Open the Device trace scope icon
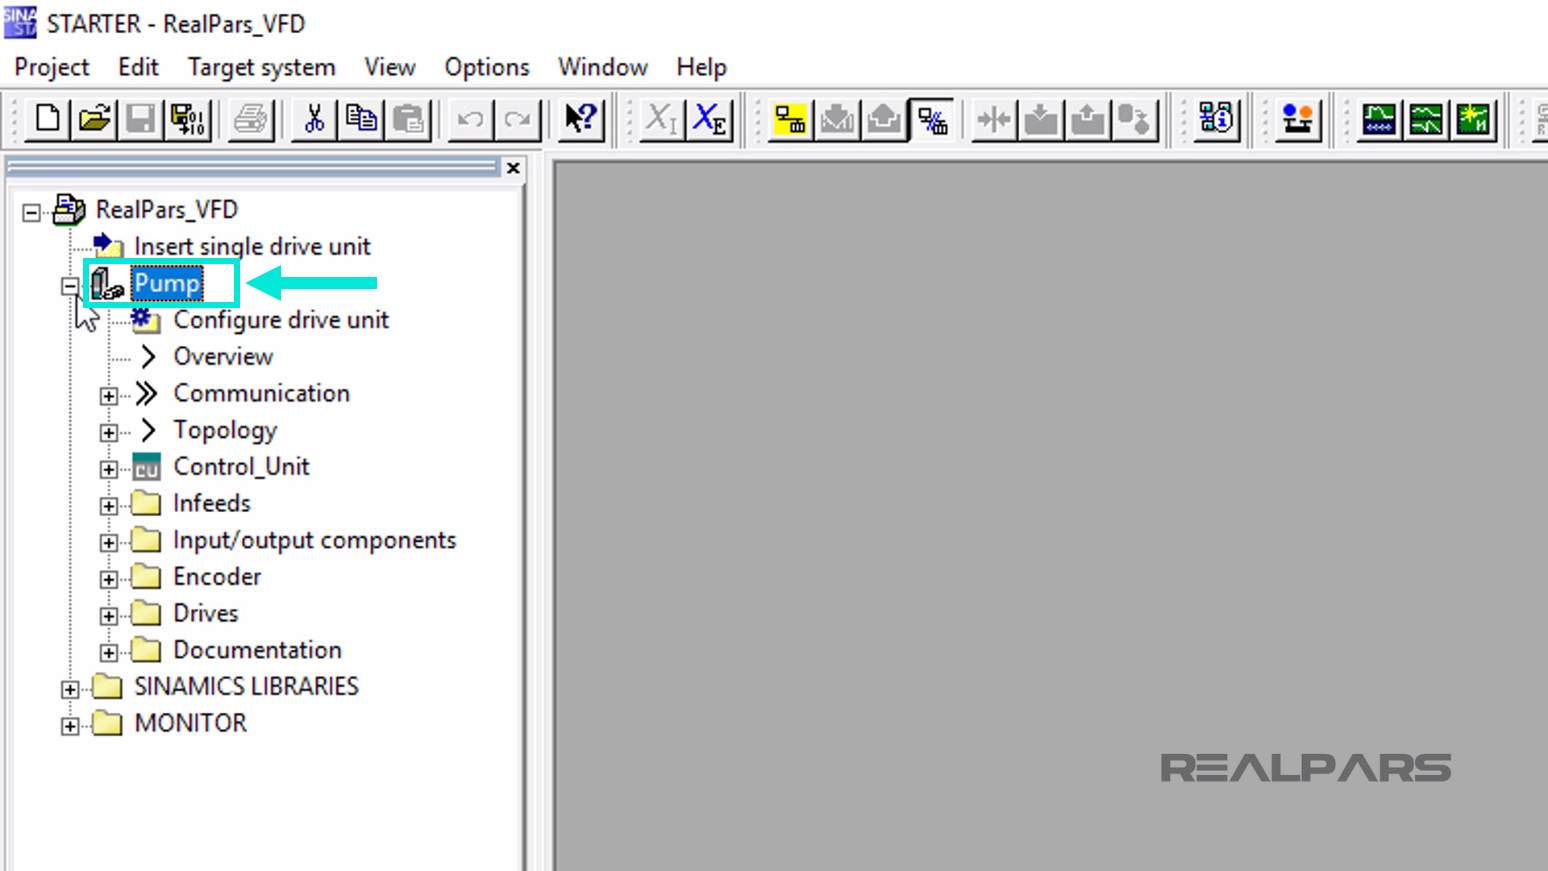 tap(1379, 119)
